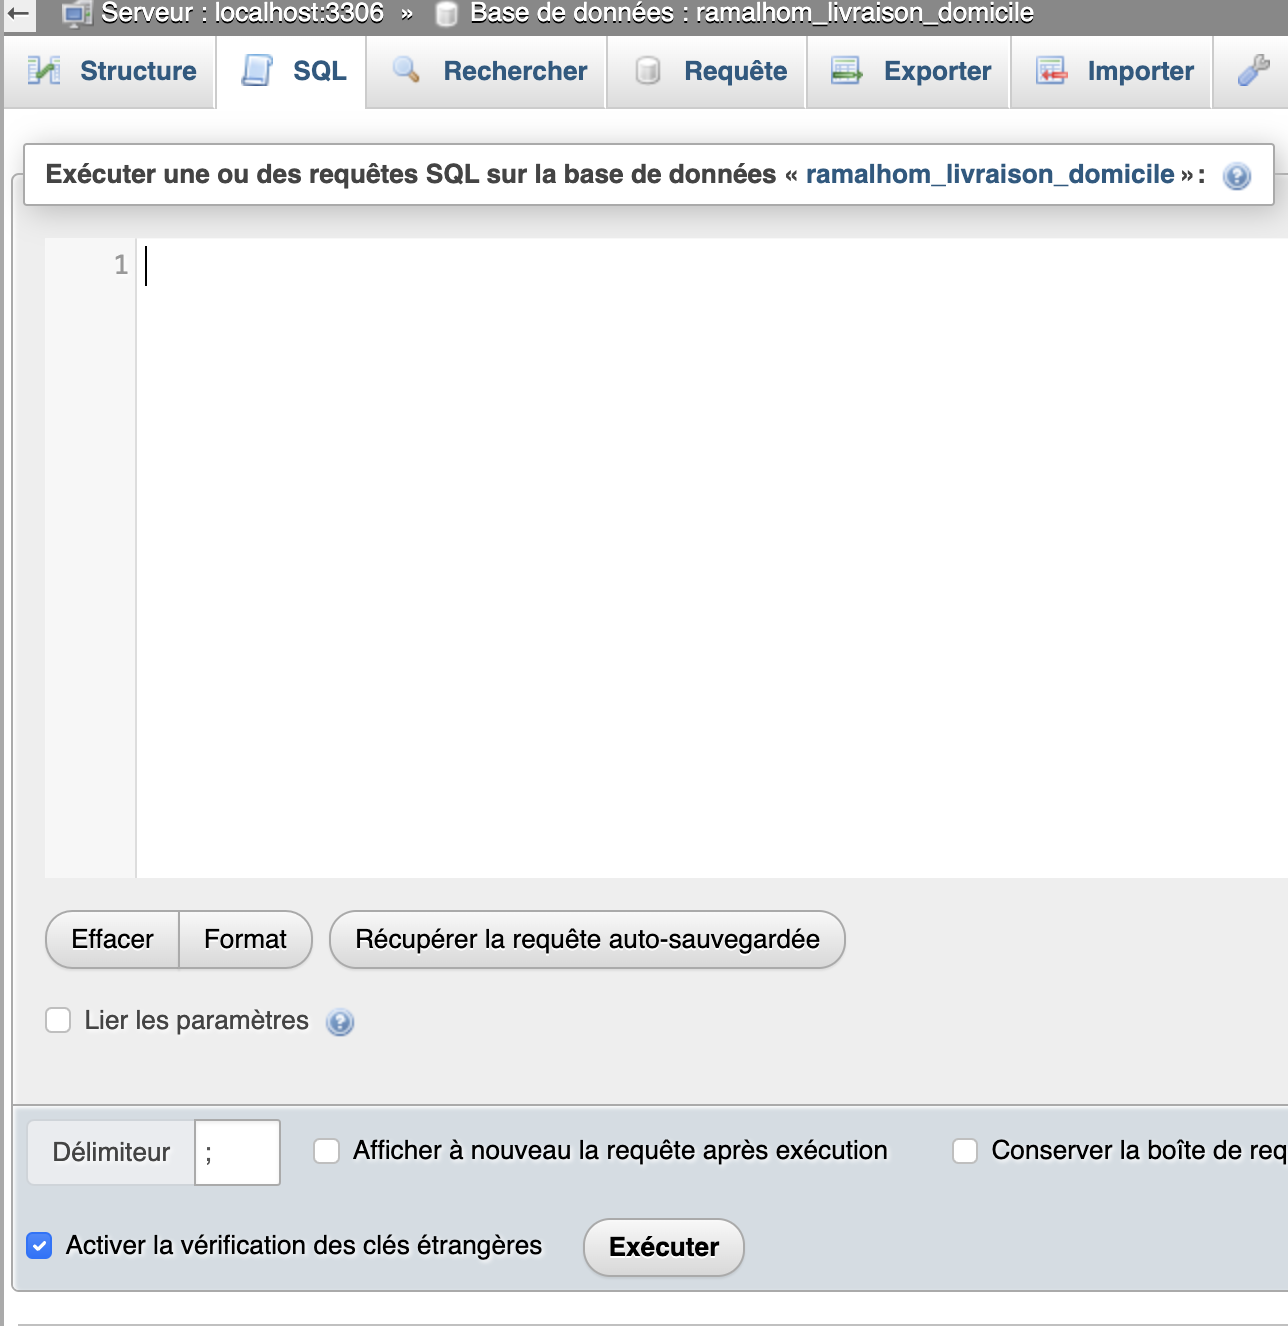The height and width of the screenshot is (1326, 1288).
Task: Toggle Conserver la boîte de requête checkbox
Action: [x=965, y=1151]
